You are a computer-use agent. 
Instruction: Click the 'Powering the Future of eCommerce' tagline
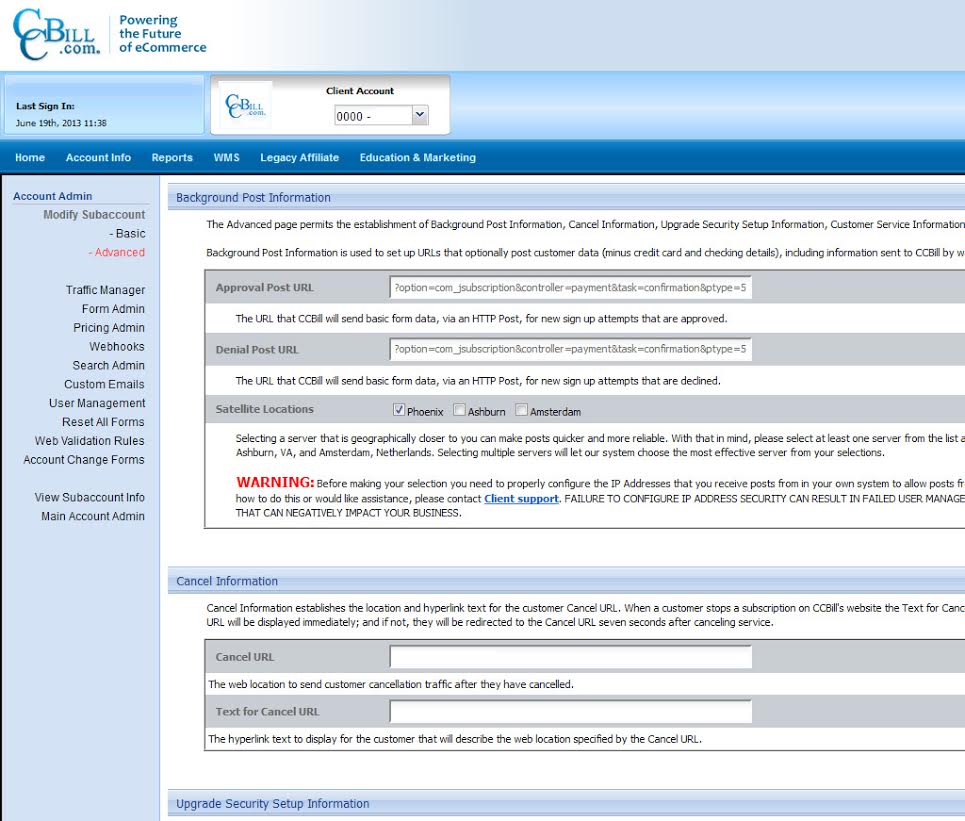[x=162, y=34]
